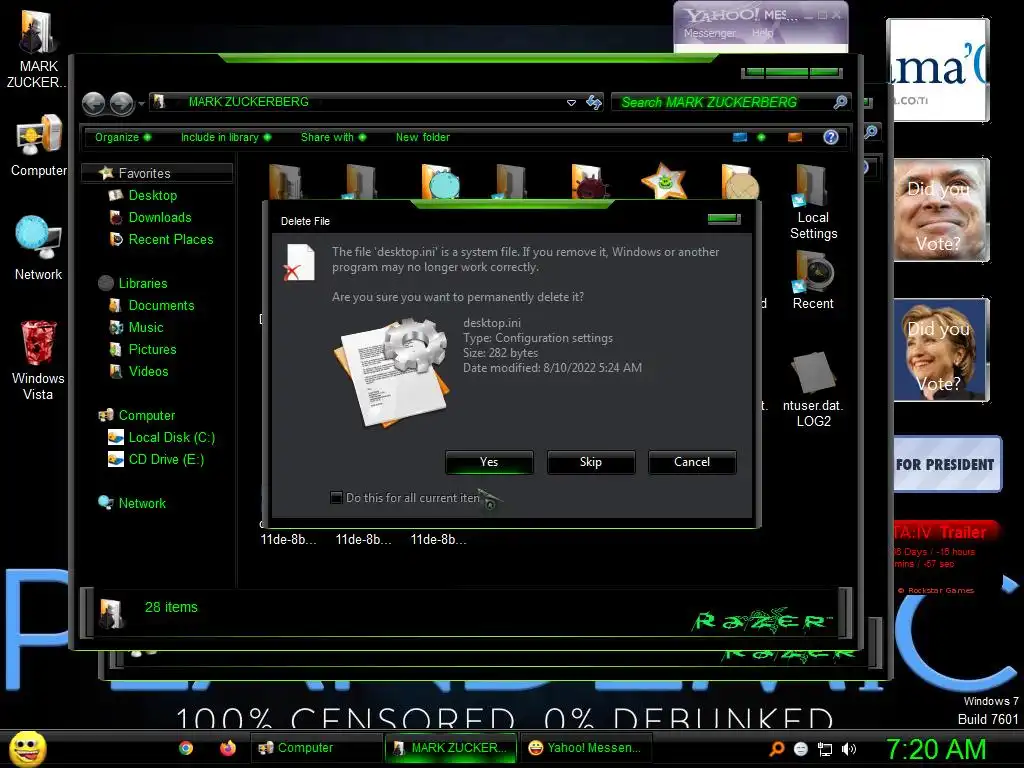Select Desktop in Favorites

153,195
